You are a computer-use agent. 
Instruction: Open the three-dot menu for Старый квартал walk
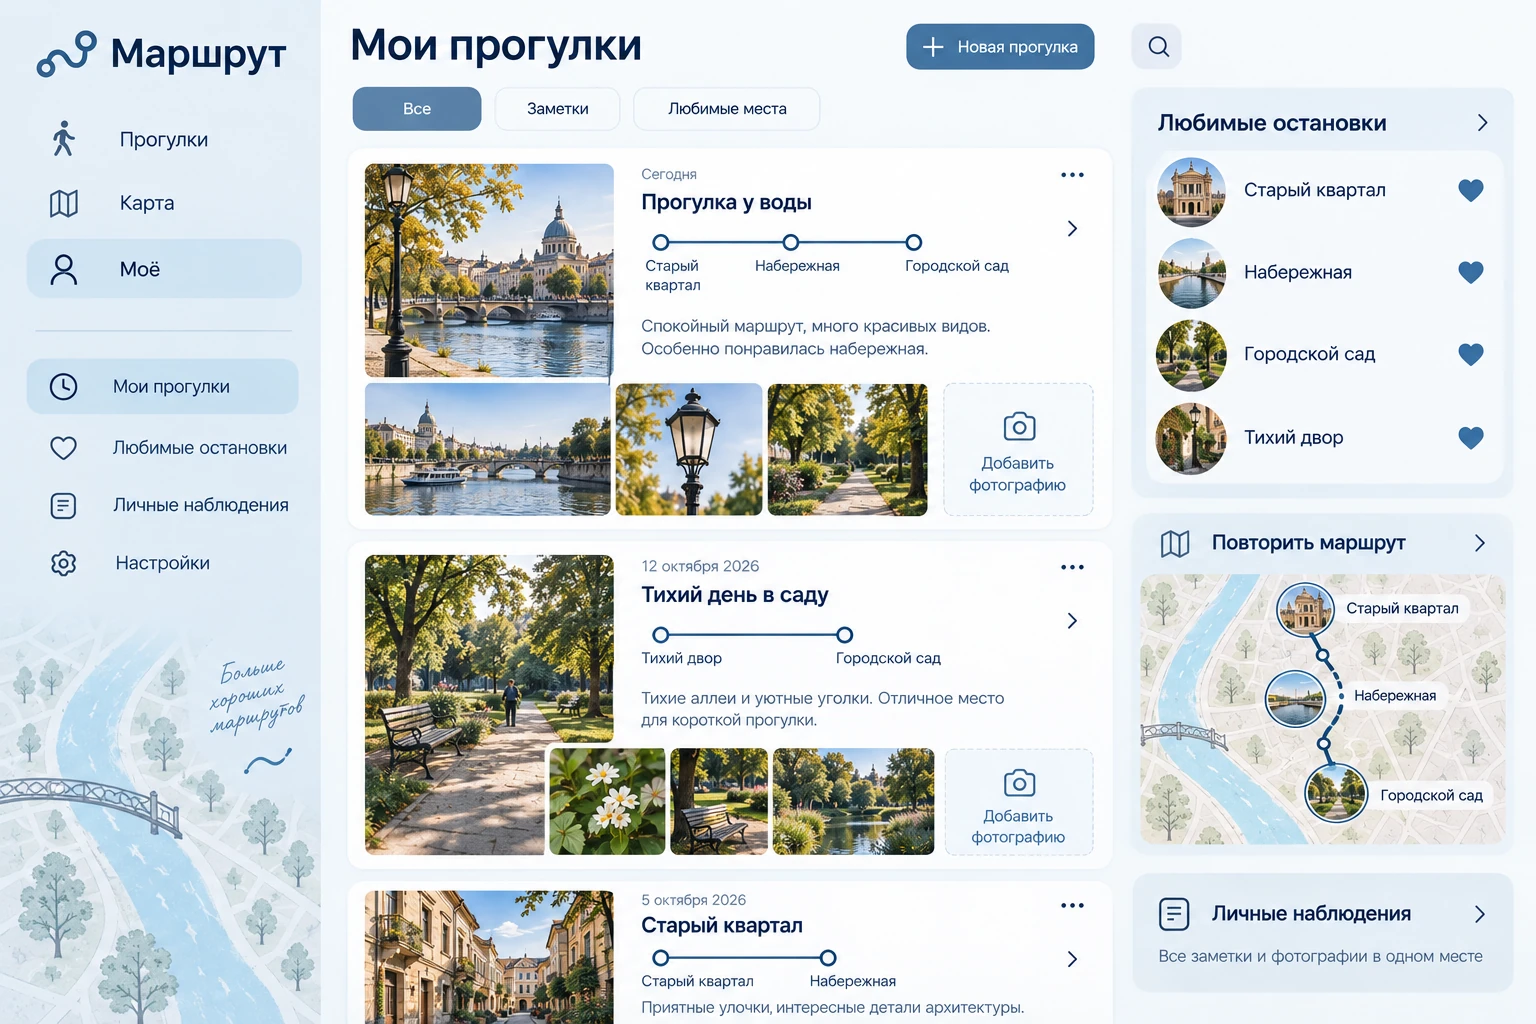point(1072,906)
